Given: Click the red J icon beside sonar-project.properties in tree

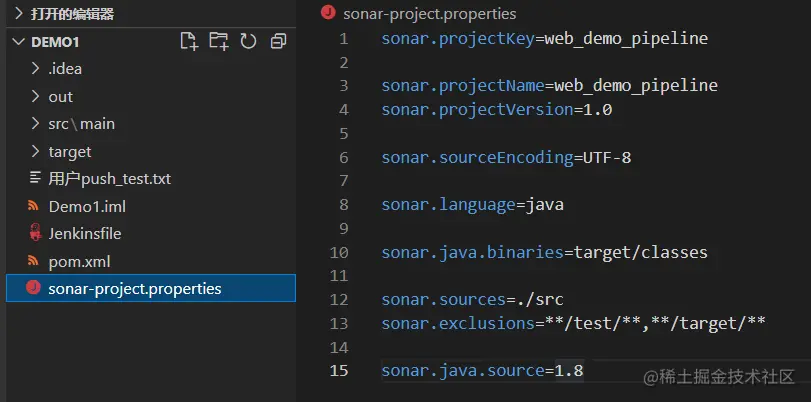Looking at the screenshot, I should (33, 288).
